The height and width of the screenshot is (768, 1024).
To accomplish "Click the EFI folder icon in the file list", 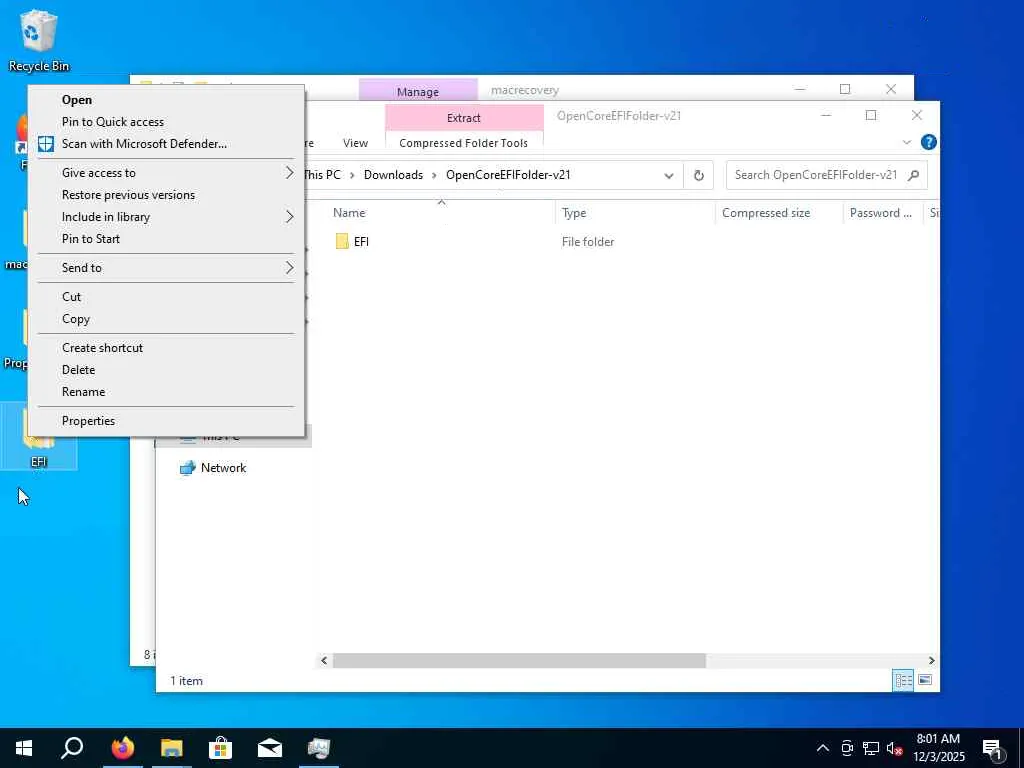I will click(x=342, y=242).
